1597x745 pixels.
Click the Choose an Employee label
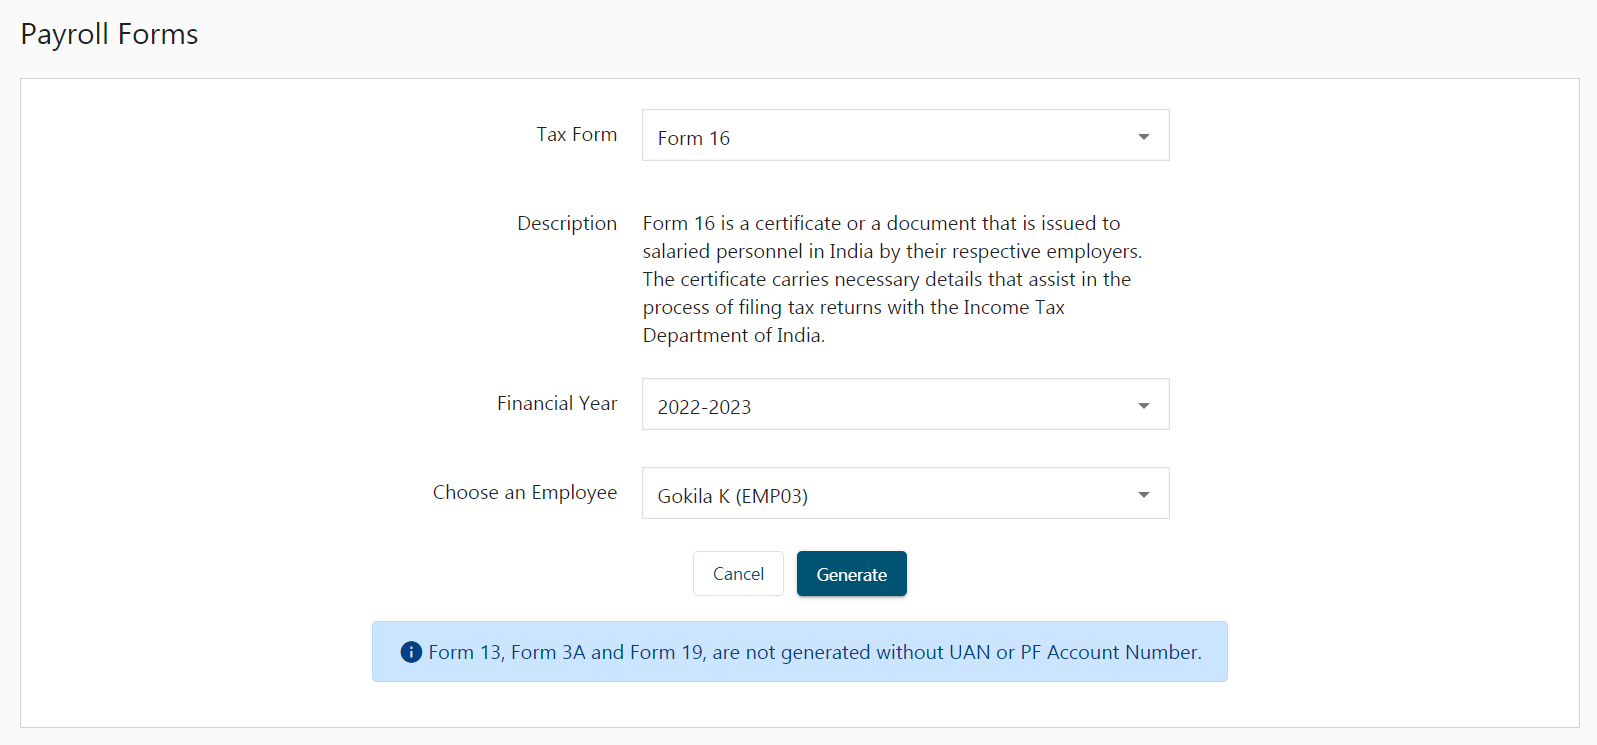(x=525, y=492)
